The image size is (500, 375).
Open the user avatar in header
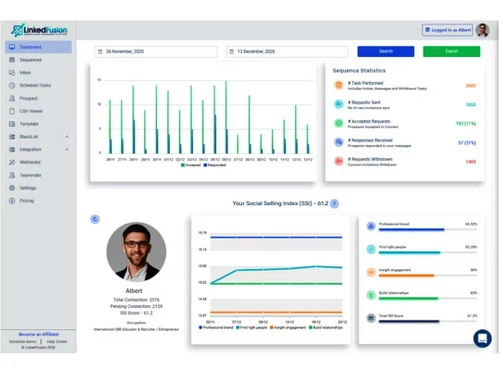[482, 30]
